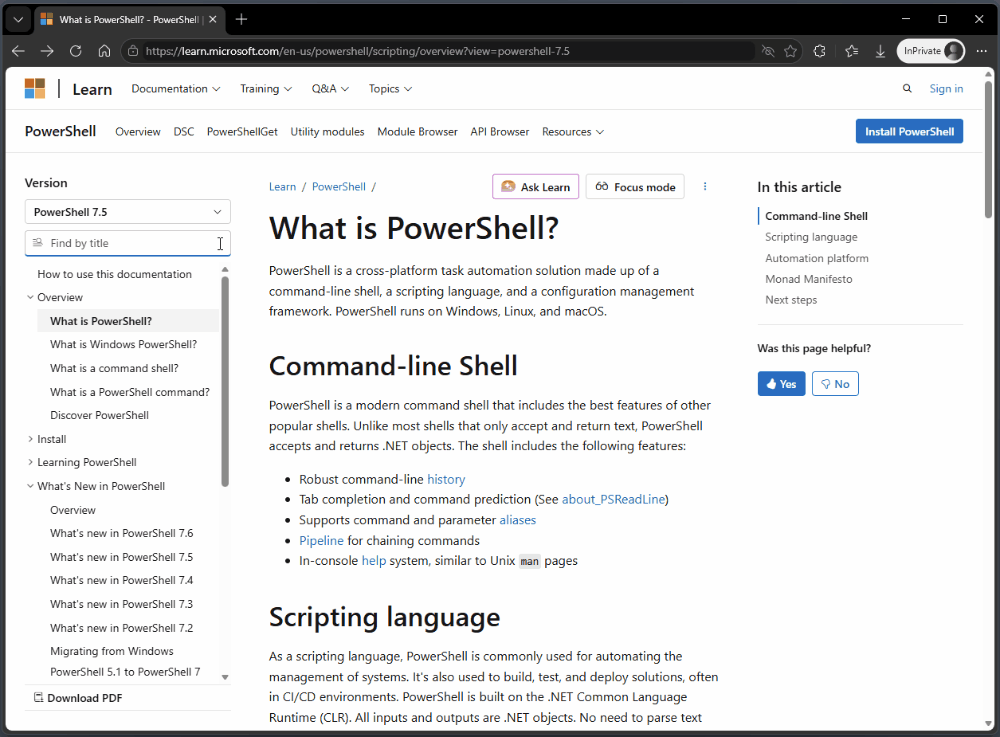Open the Overview nav item
This screenshot has height=737, width=1000.
click(138, 131)
